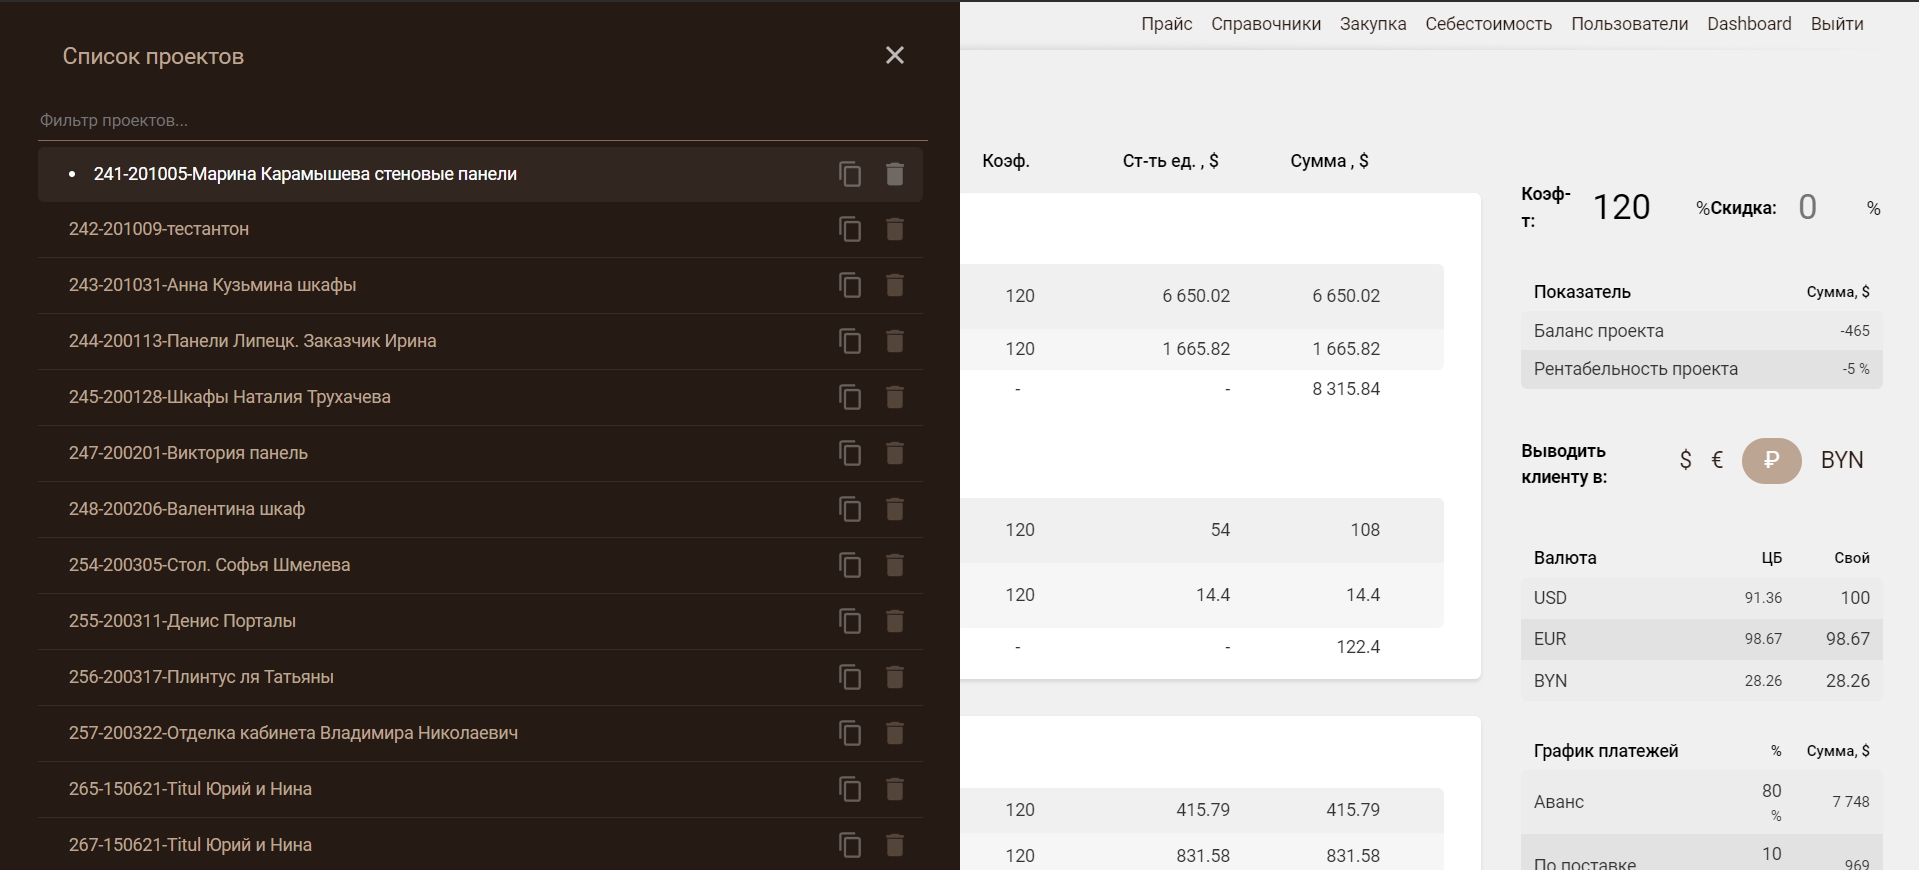Image resolution: width=1919 pixels, height=870 pixels.
Task: Open project 257-200322-Отделка кабинета Владимира Николаевич
Action: pyautogui.click(x=293, y=733)
